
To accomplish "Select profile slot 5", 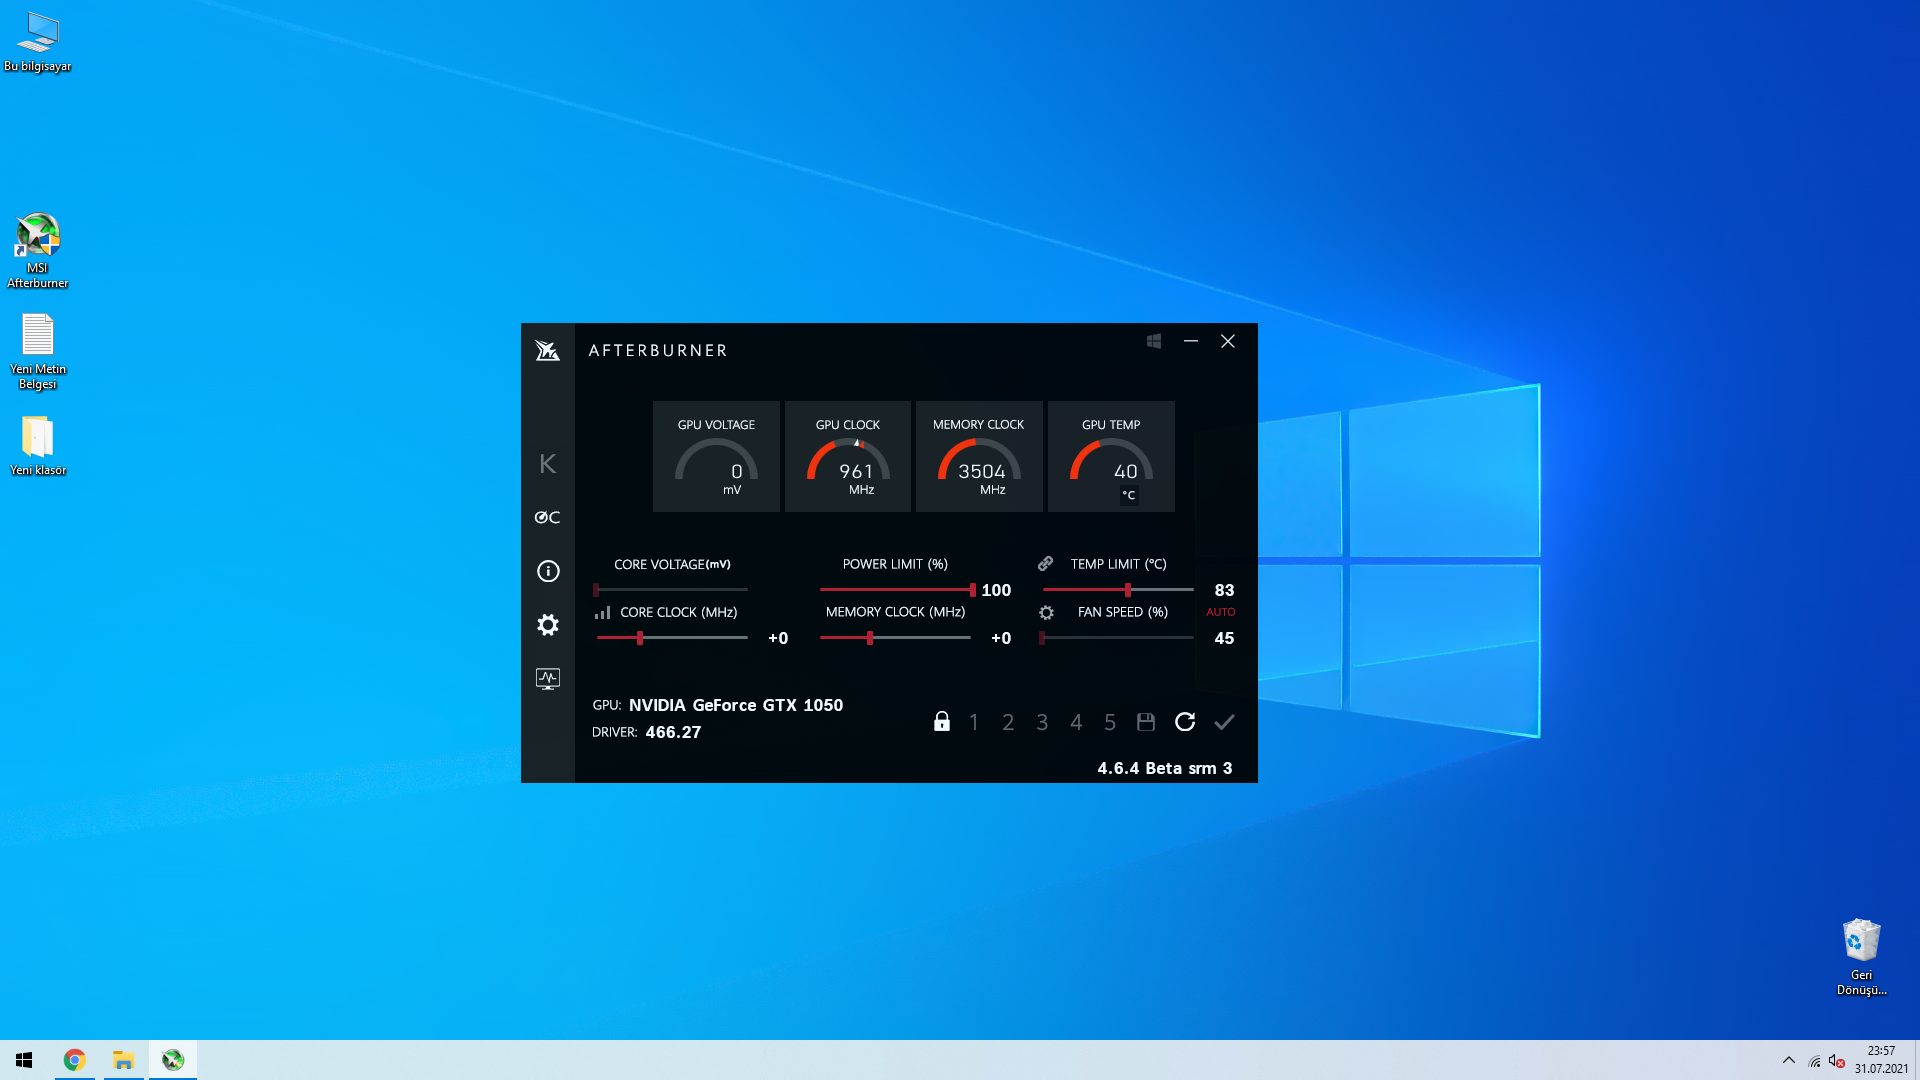I will pyautogui.click(x=1110, y=722).
